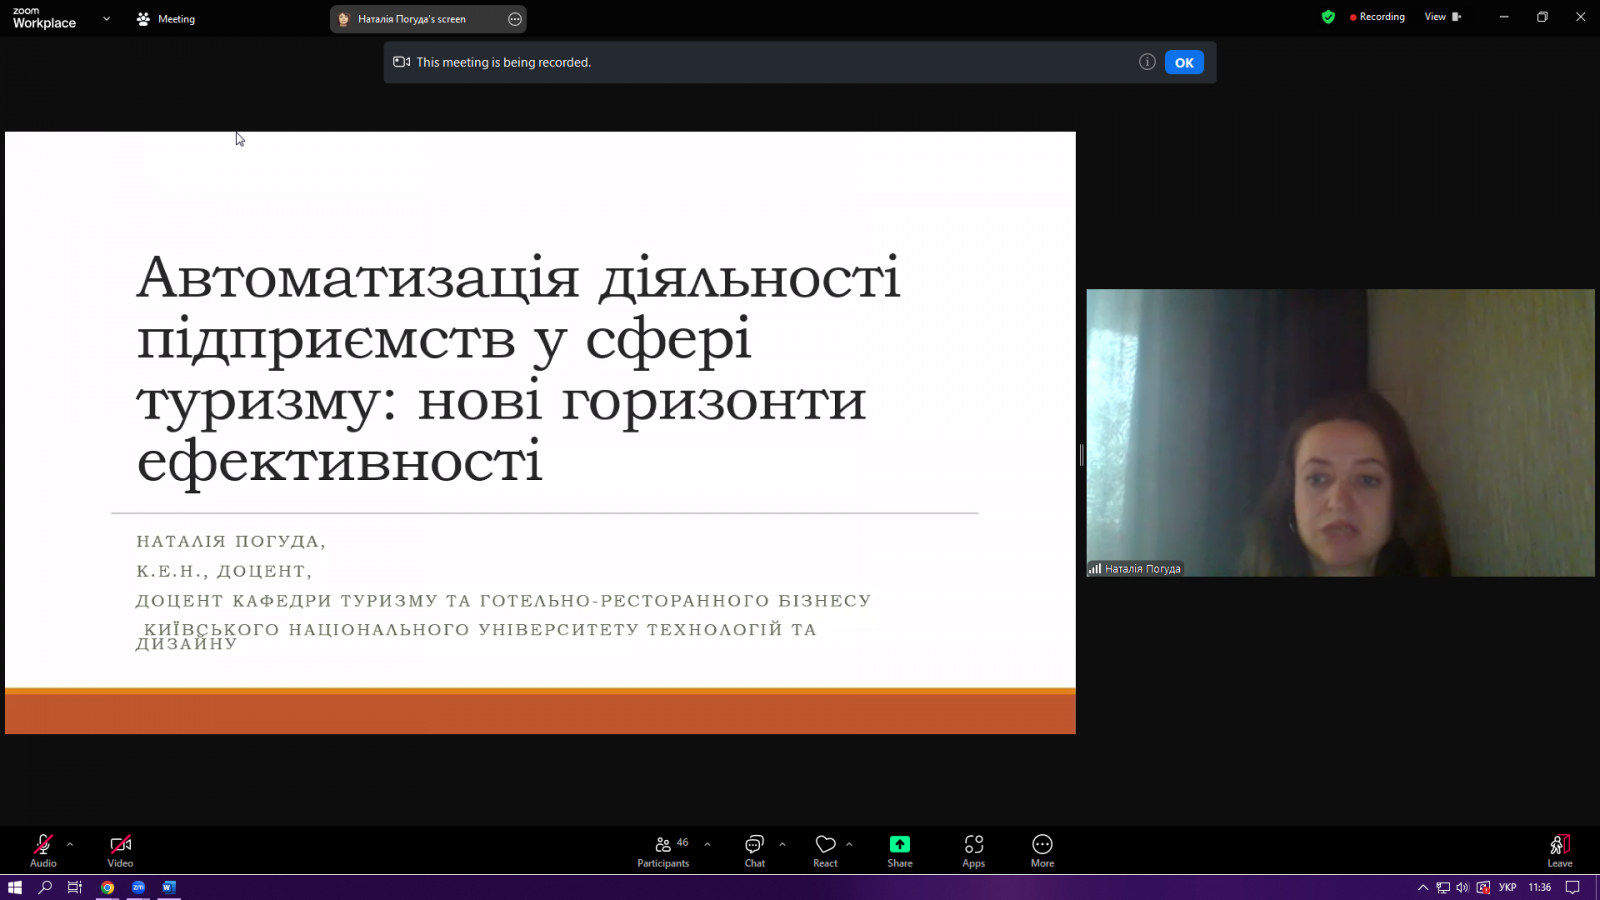Open the Windows Start menu
This screenshot has height=900, width=1600.
pyautogui.click(x=15, y=887)
